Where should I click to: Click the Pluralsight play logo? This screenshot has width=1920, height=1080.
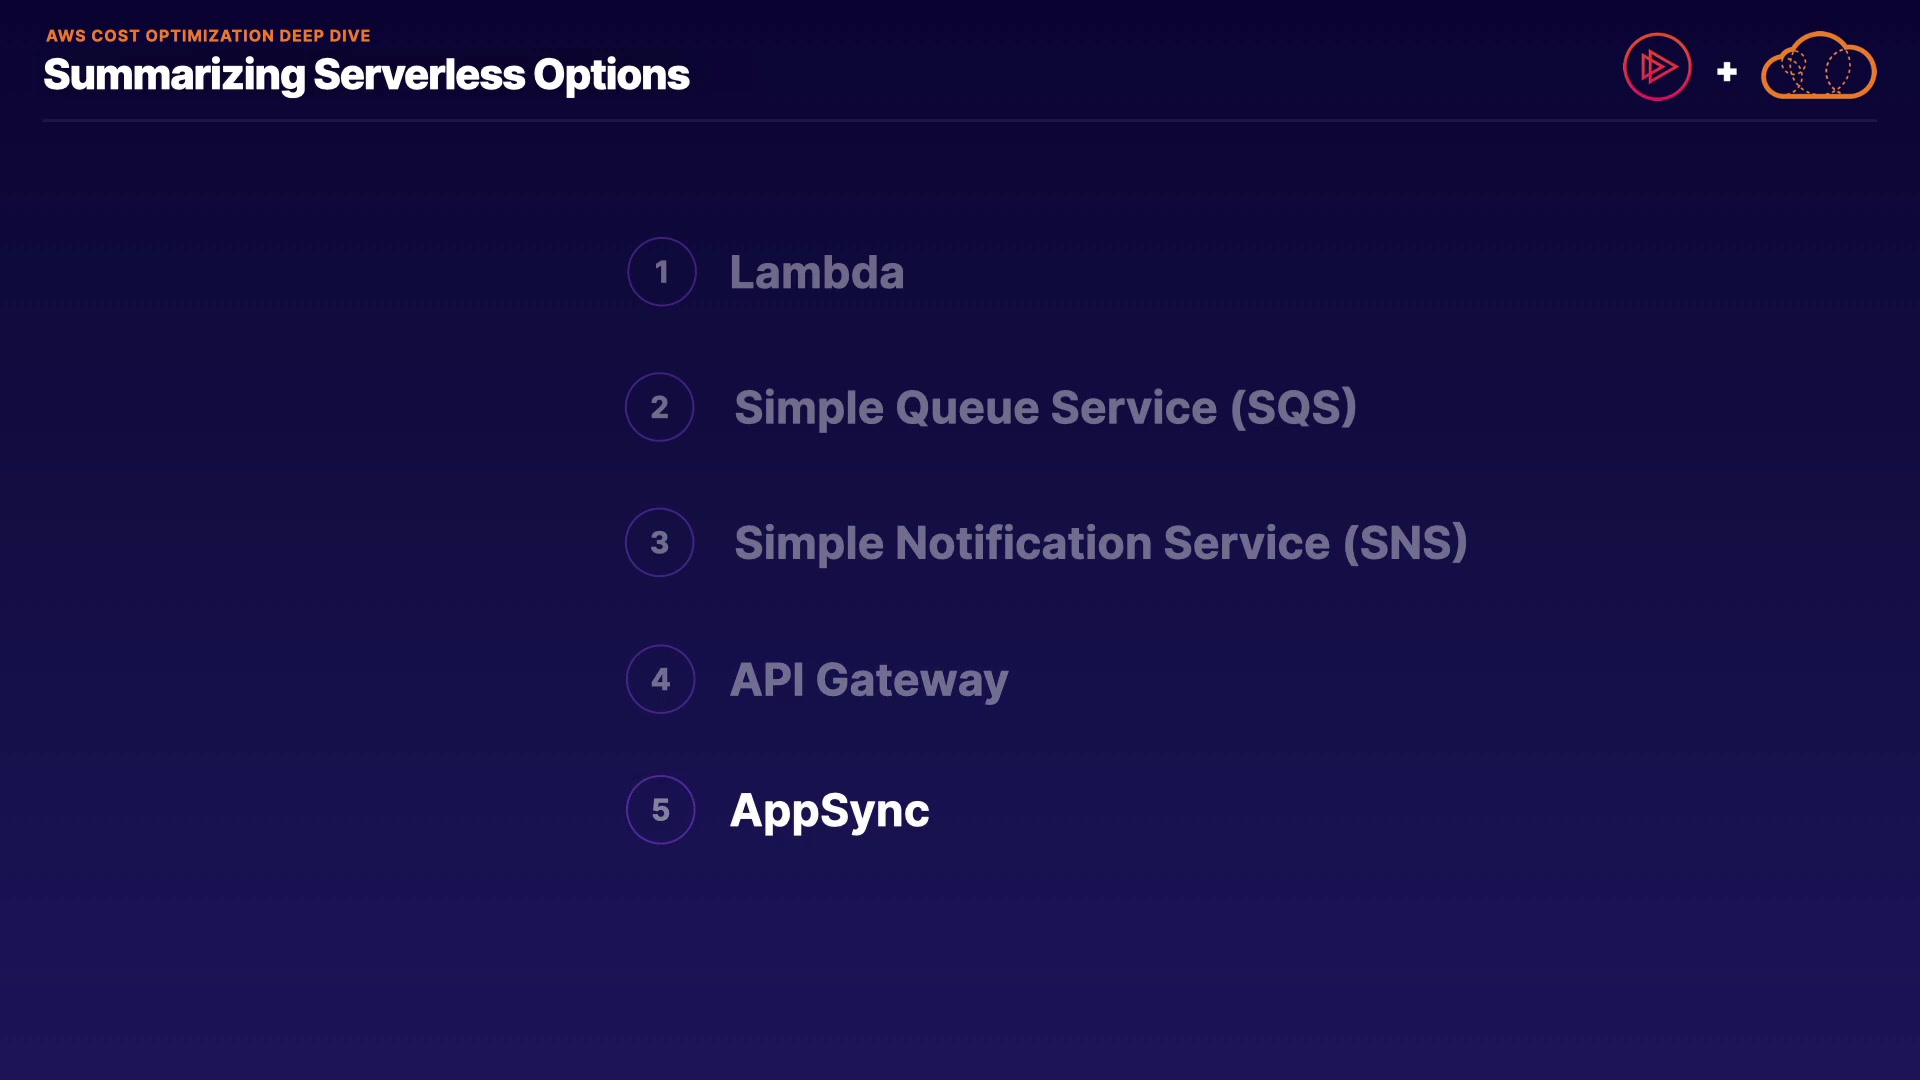tap(1657, 67)
